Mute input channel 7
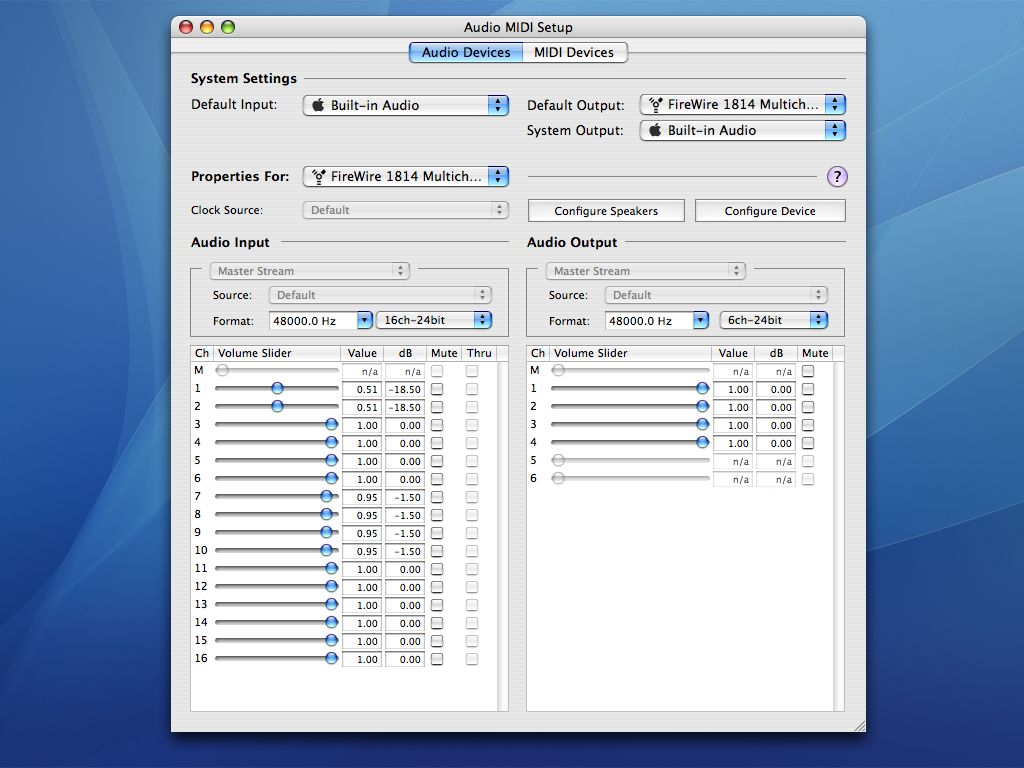The height and width of the screenshot is (768, 1024). point(437,497)
